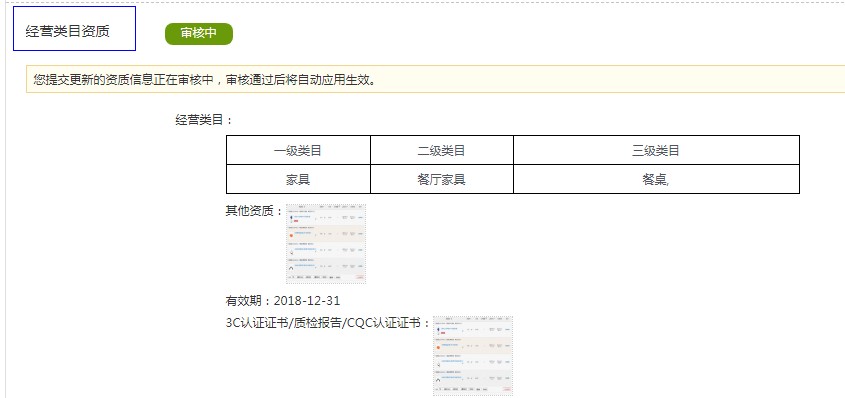Click the 3C认证证书/质检报告/CQC认证证书 label
845x398 pixels.
click(328, 323)
